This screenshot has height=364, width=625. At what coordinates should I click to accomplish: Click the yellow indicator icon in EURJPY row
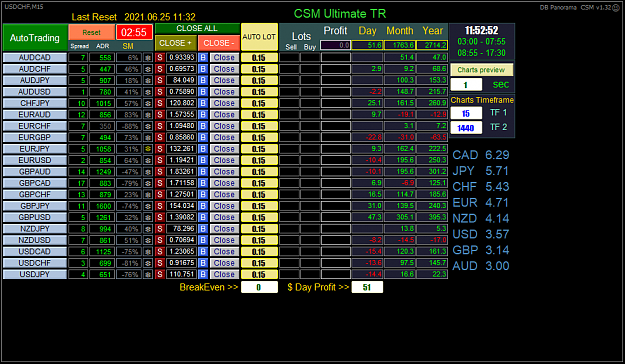point(148,149)
